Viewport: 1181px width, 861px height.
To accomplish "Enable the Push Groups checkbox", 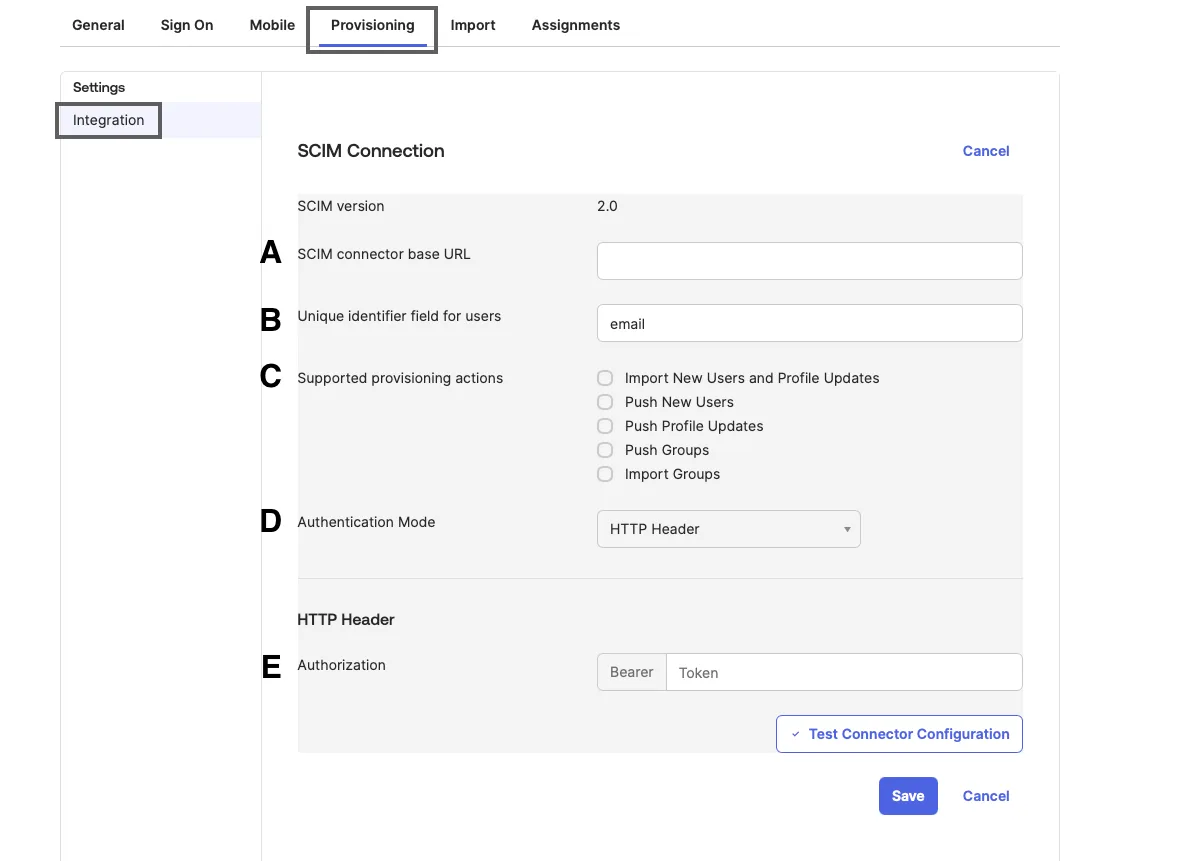I will pos(605,450).
